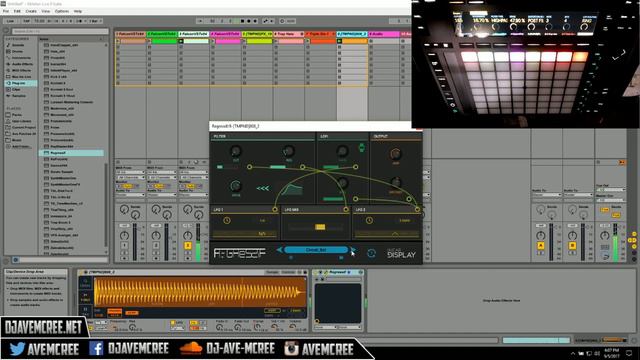Open the Help menu
The image size is (640, 360).
click(x=78, y=11)
